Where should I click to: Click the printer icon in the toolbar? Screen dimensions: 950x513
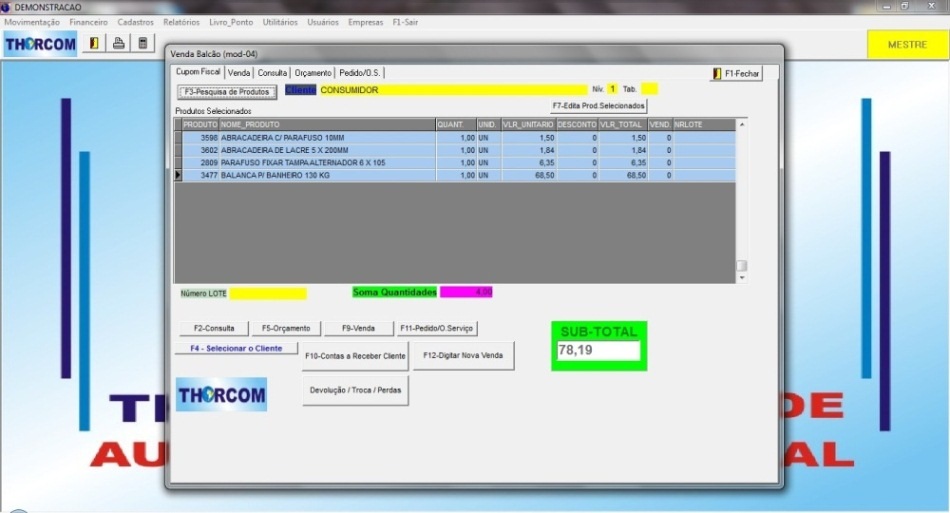118,43
